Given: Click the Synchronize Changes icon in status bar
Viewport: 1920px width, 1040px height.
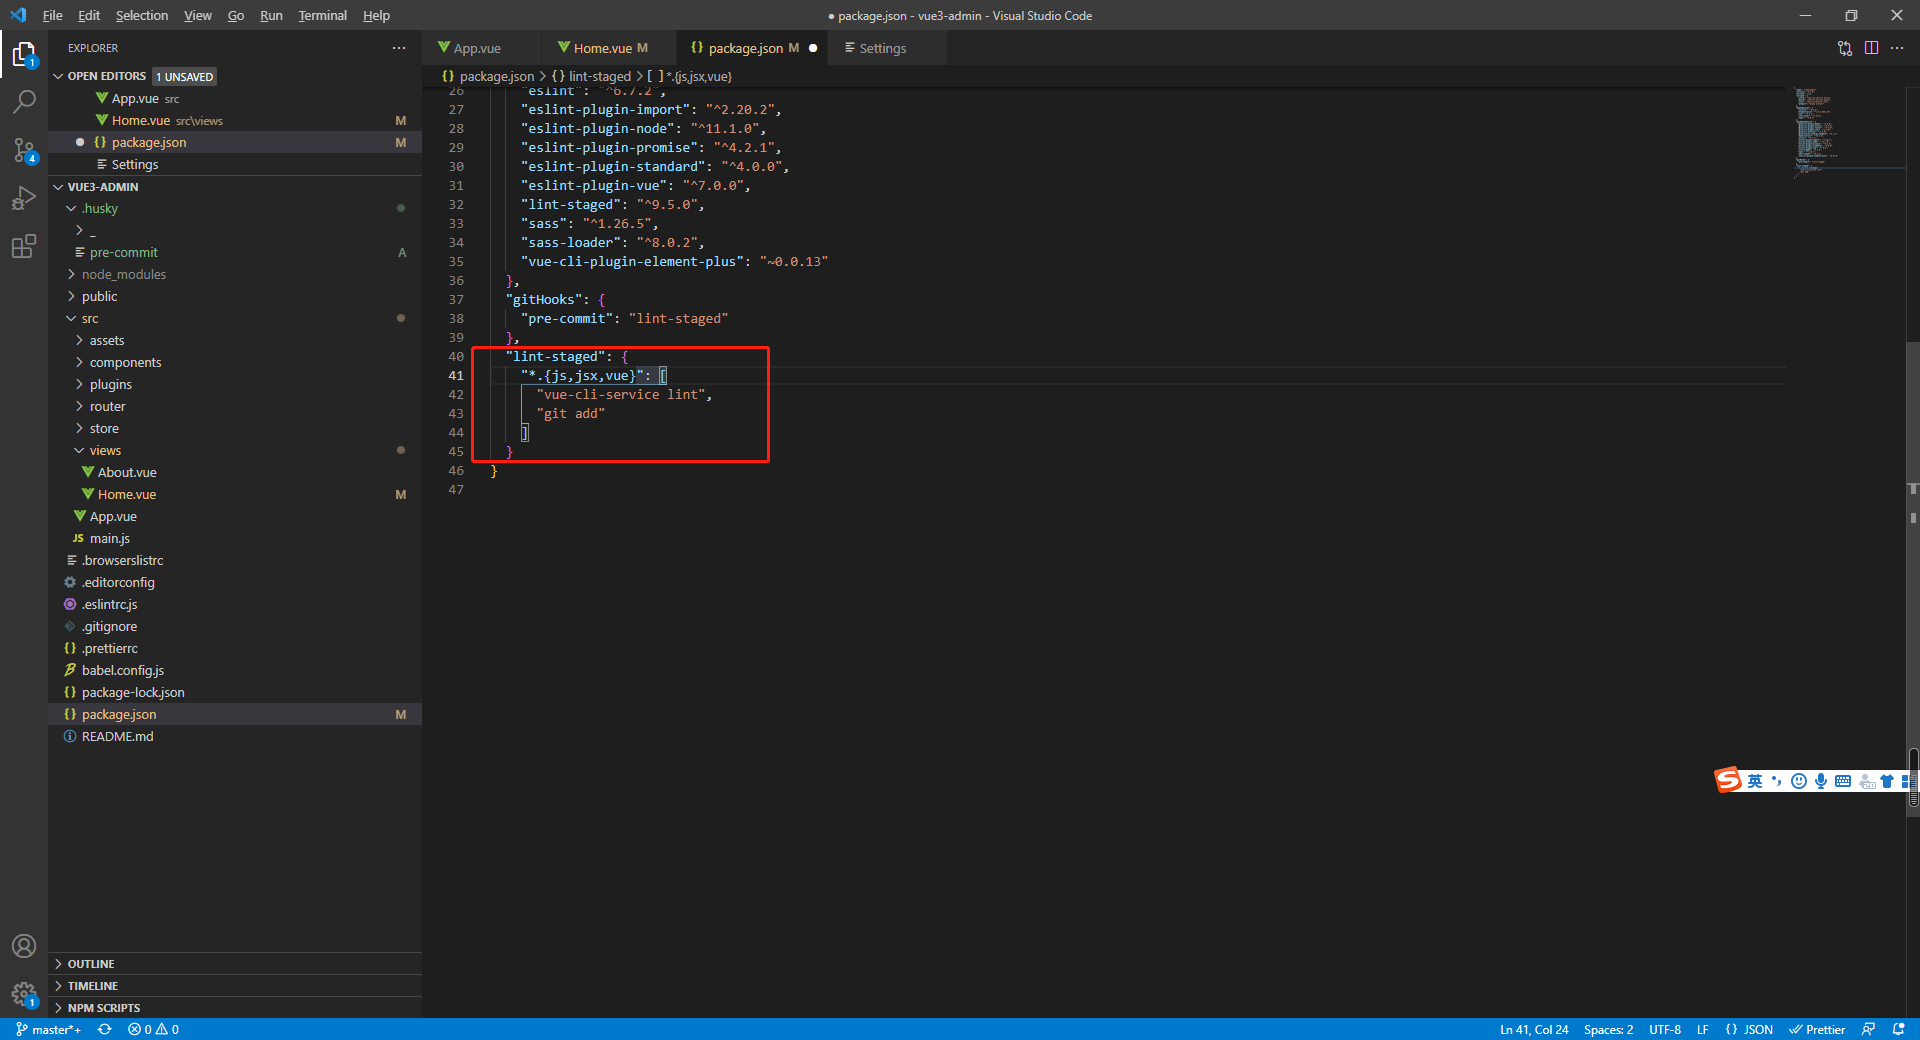Looking at the screenshot, I should 104,1029.
